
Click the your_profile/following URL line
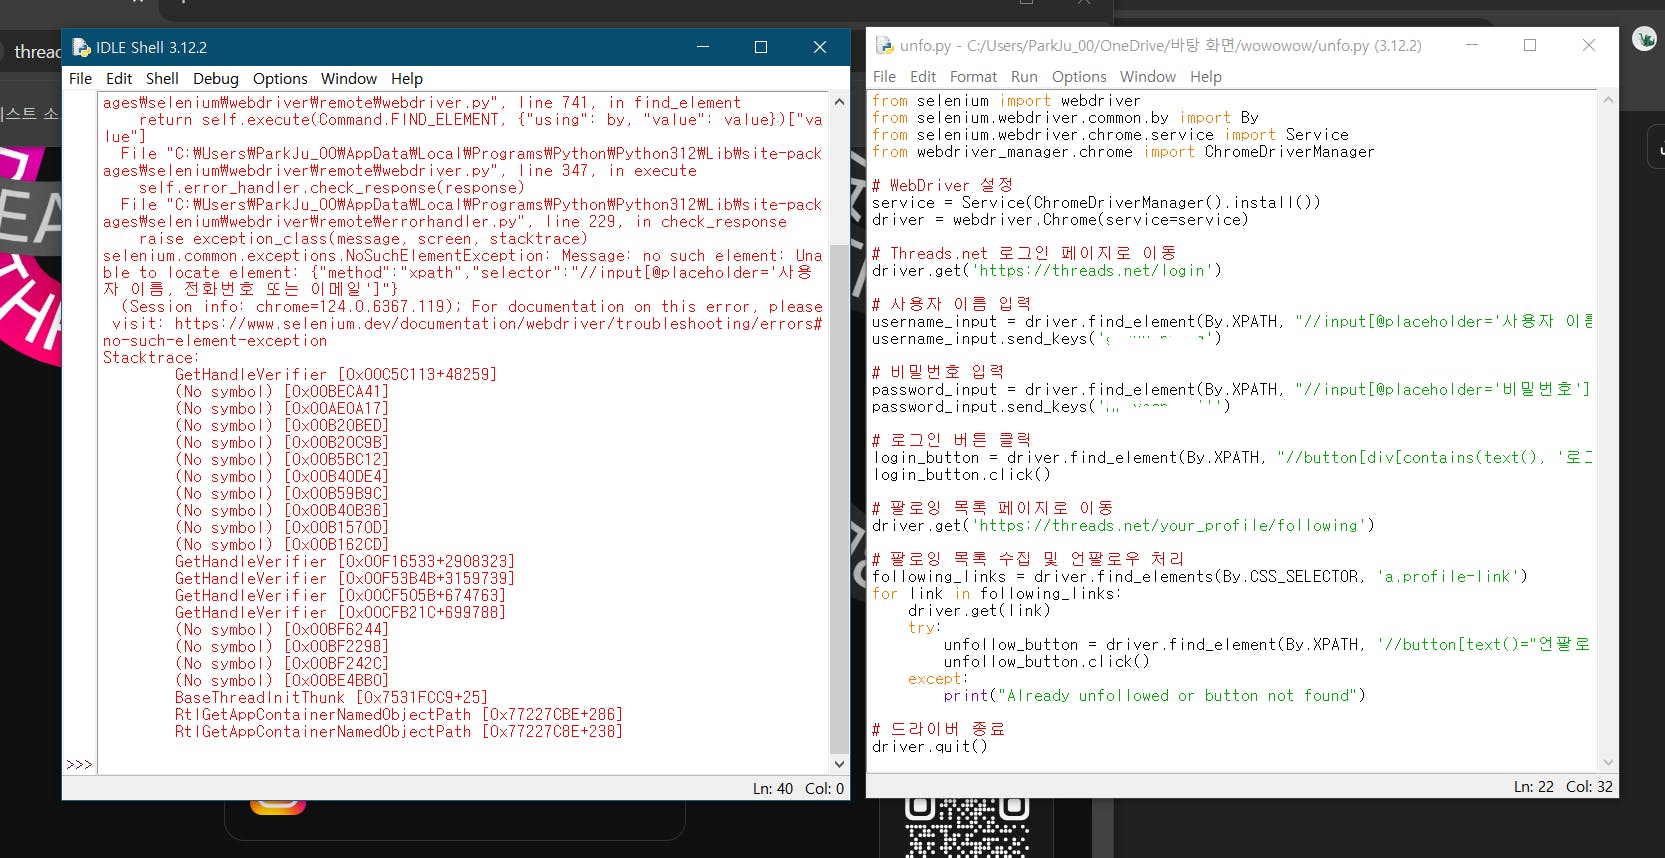(x=1123, y=526)
